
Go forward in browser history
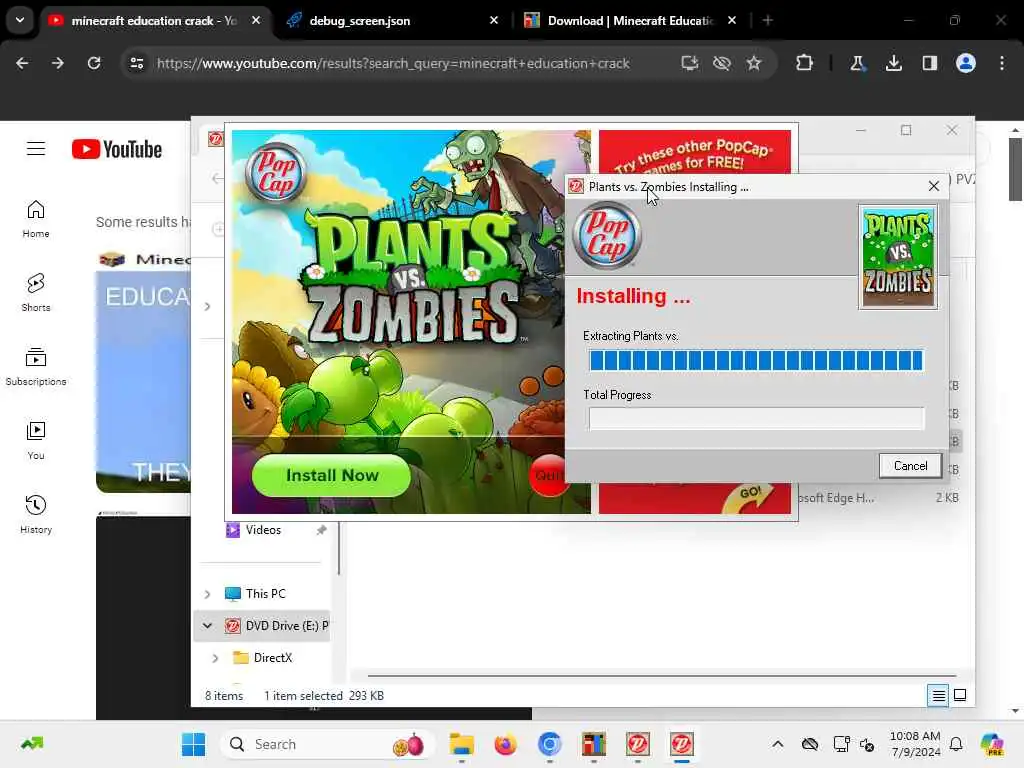pos(57,63)
